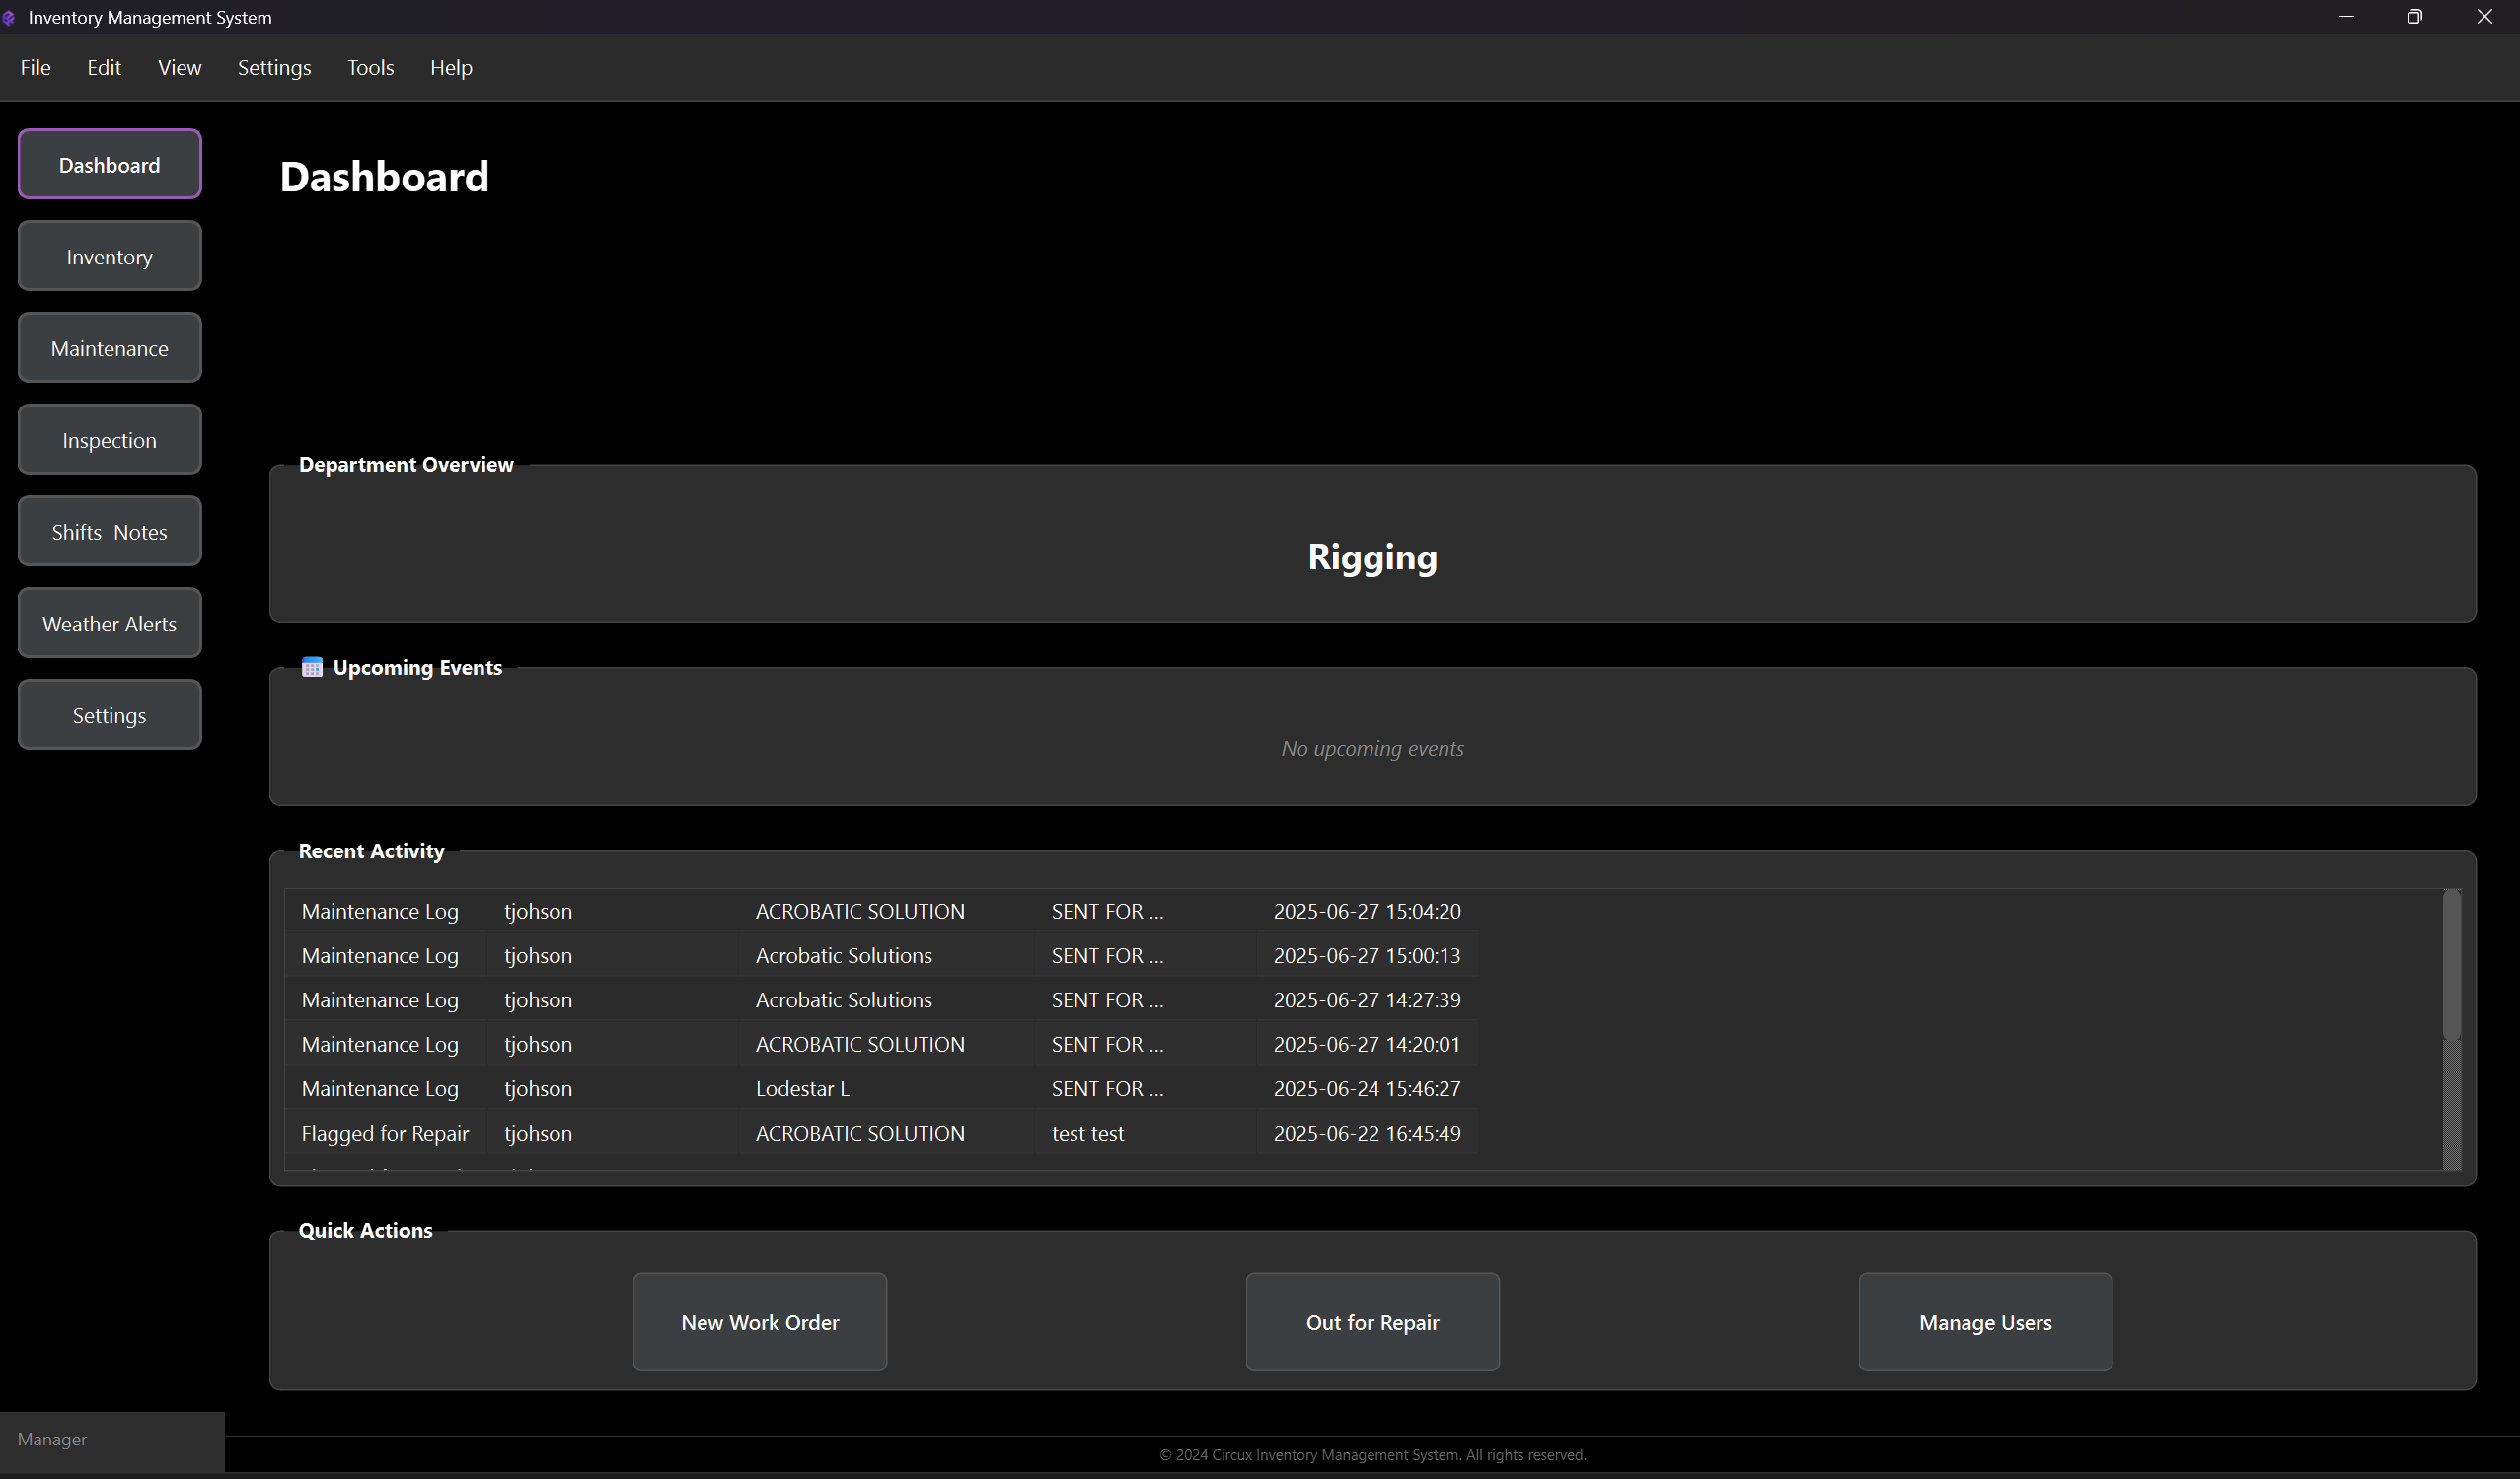Viewport: 2520px width, 1479px height.
Task: Click Out for Repair quick action
Action: pyautogui.click(x=1372, y=1322)
